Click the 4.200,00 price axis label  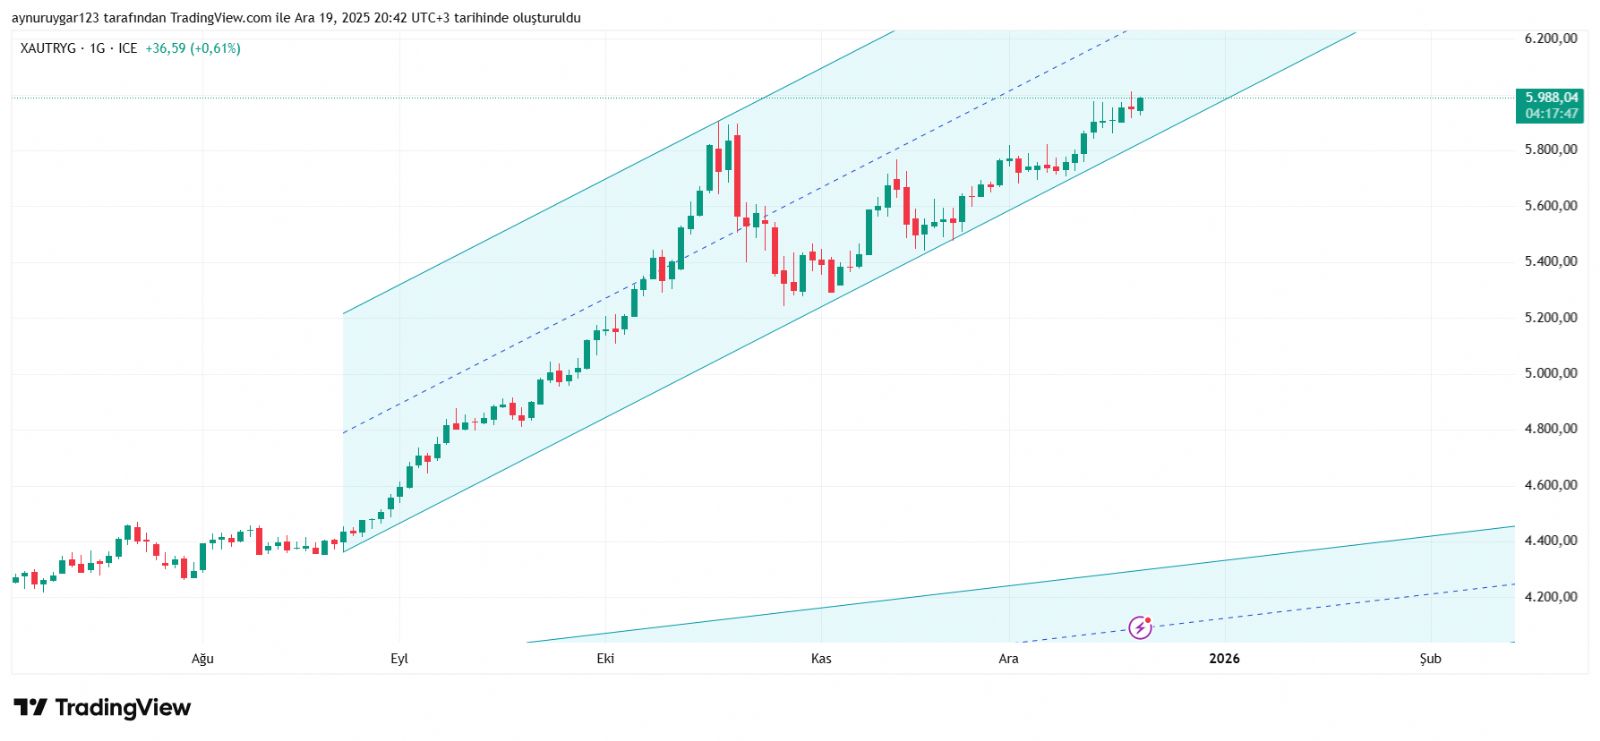click(1551, 597)
